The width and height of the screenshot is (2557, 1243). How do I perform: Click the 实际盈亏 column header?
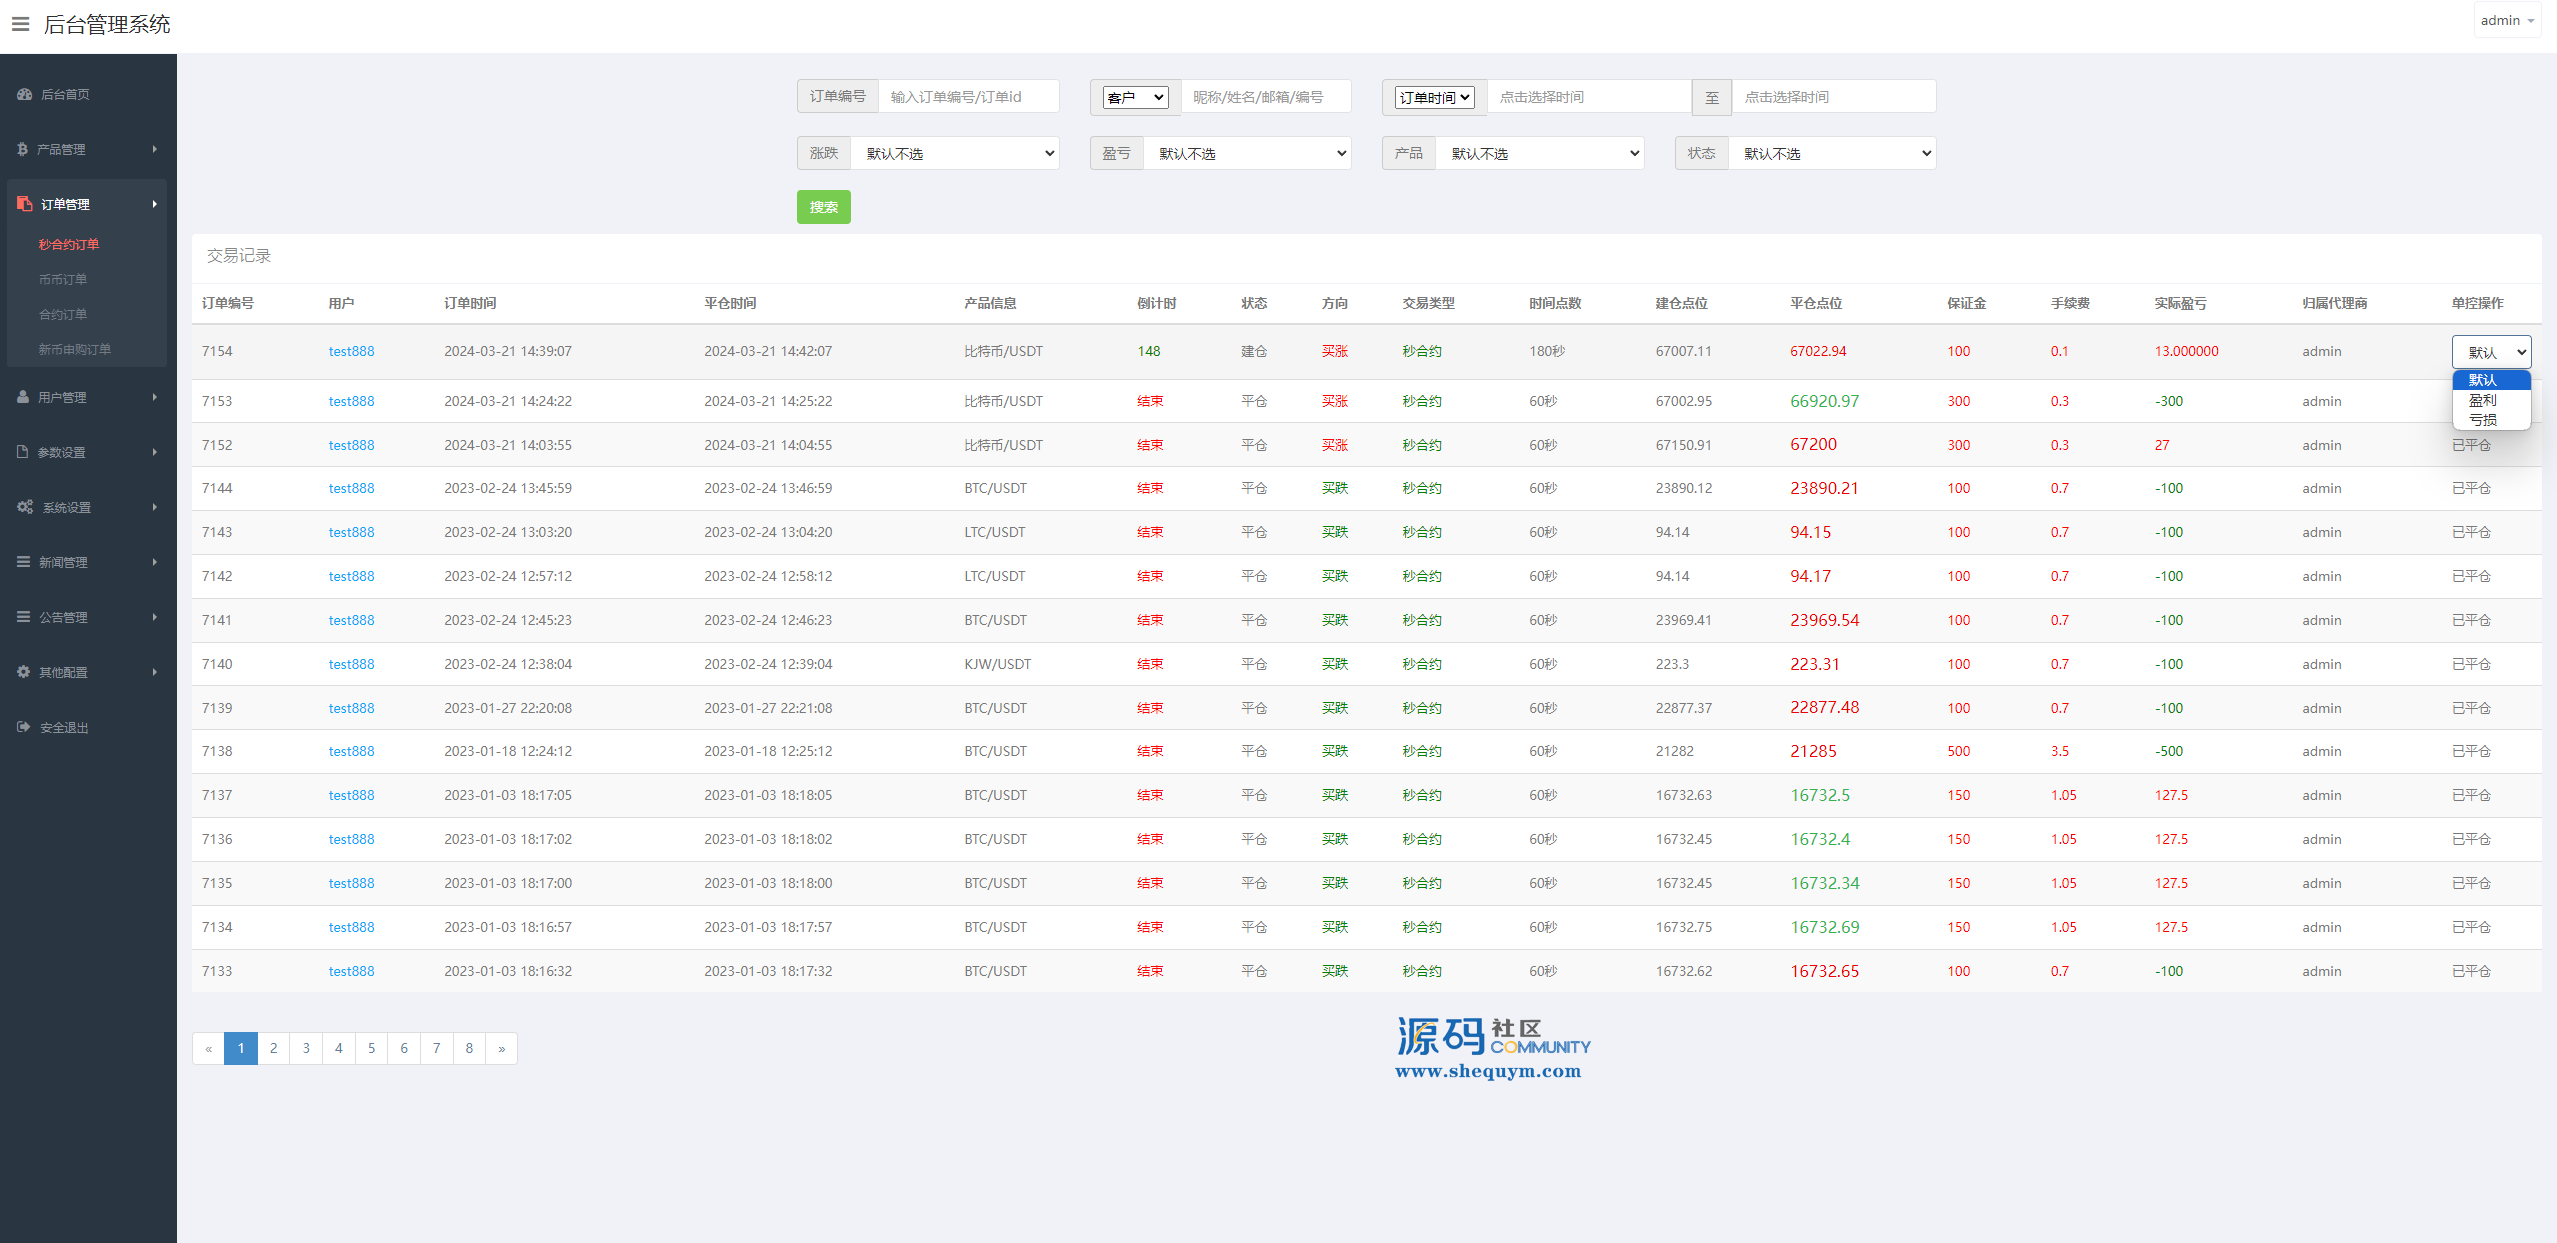pyautogui.click(x=2181, y=303)
